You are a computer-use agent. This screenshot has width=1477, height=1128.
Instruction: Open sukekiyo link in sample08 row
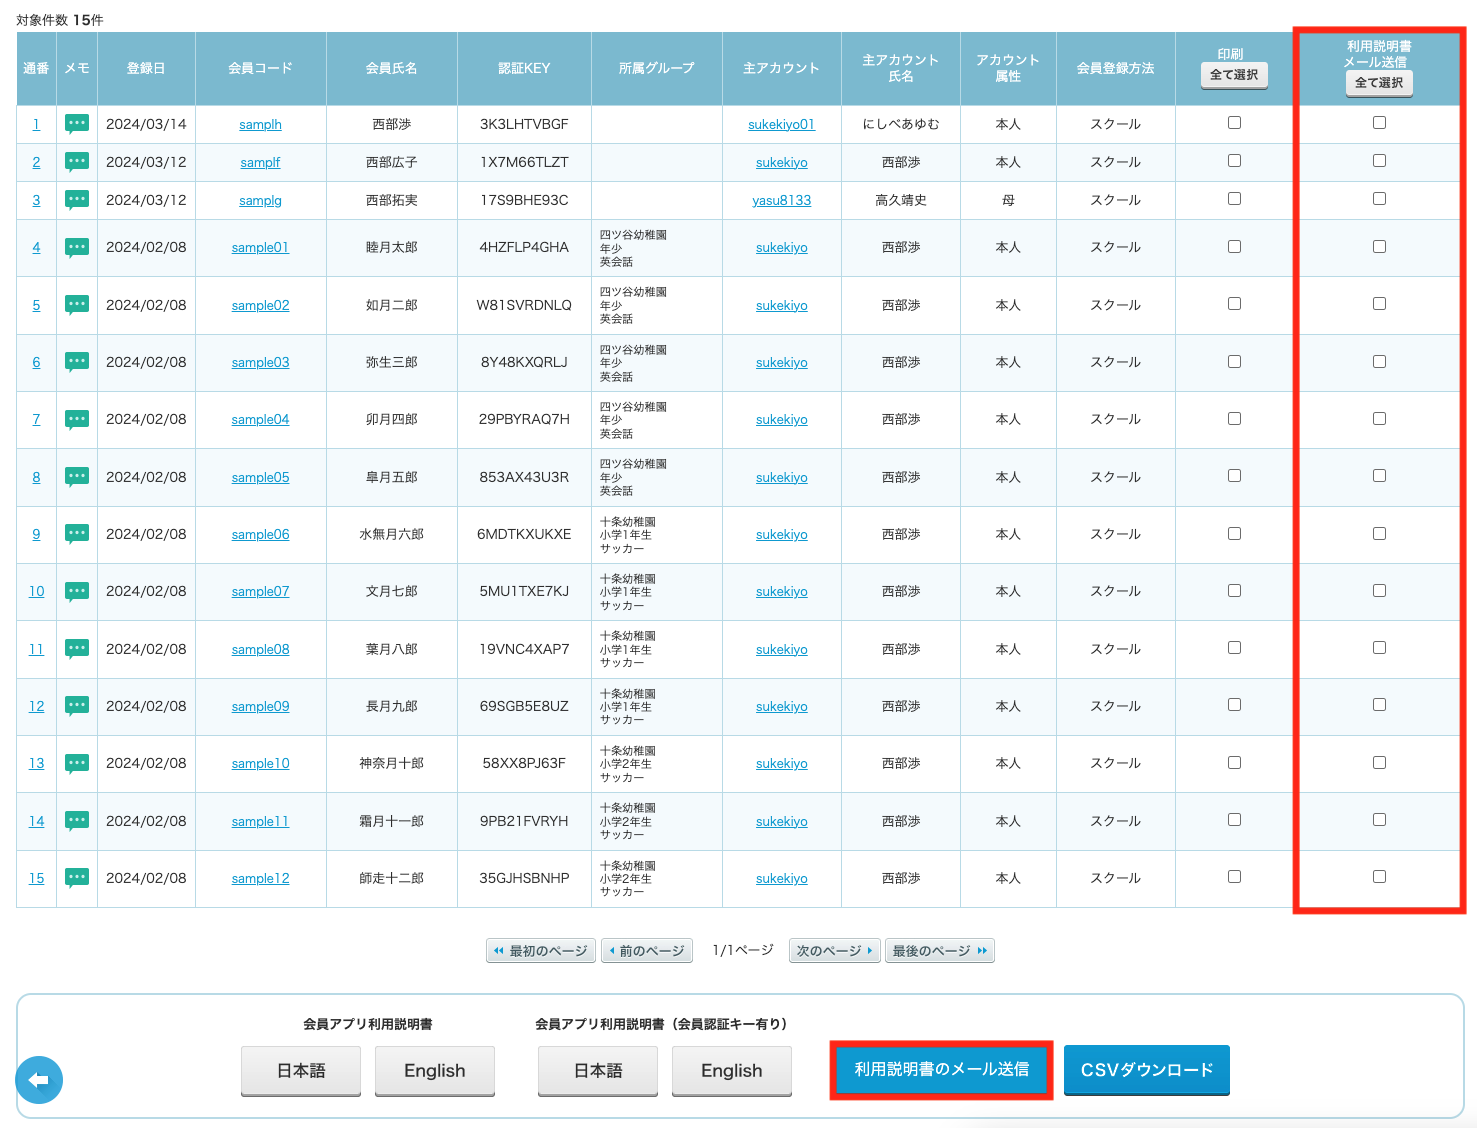point(781,649)
